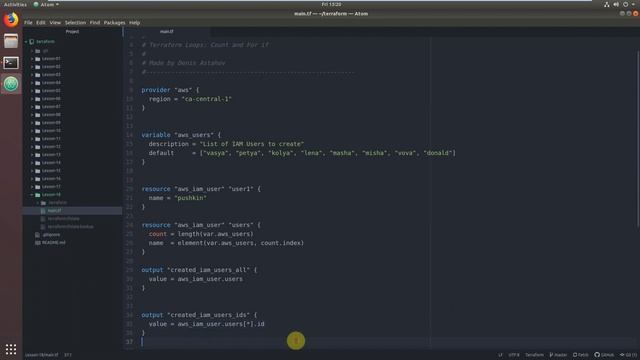640x360 pixels.
Task: Click on "donald" in users list
Action: click(x=438, y=153)
